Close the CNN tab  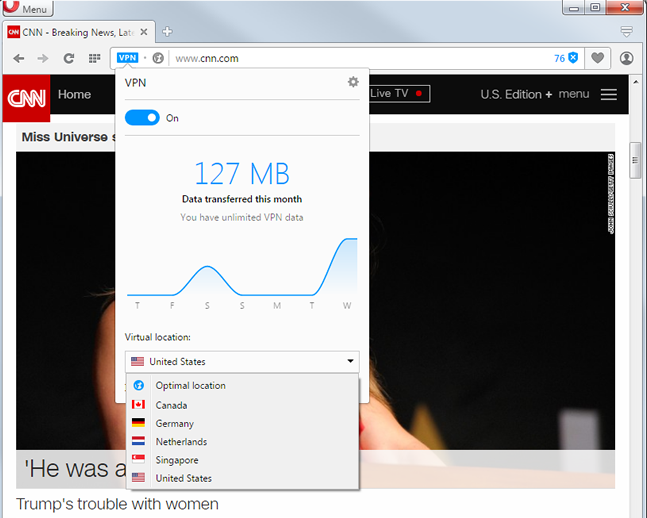point(144,32)
